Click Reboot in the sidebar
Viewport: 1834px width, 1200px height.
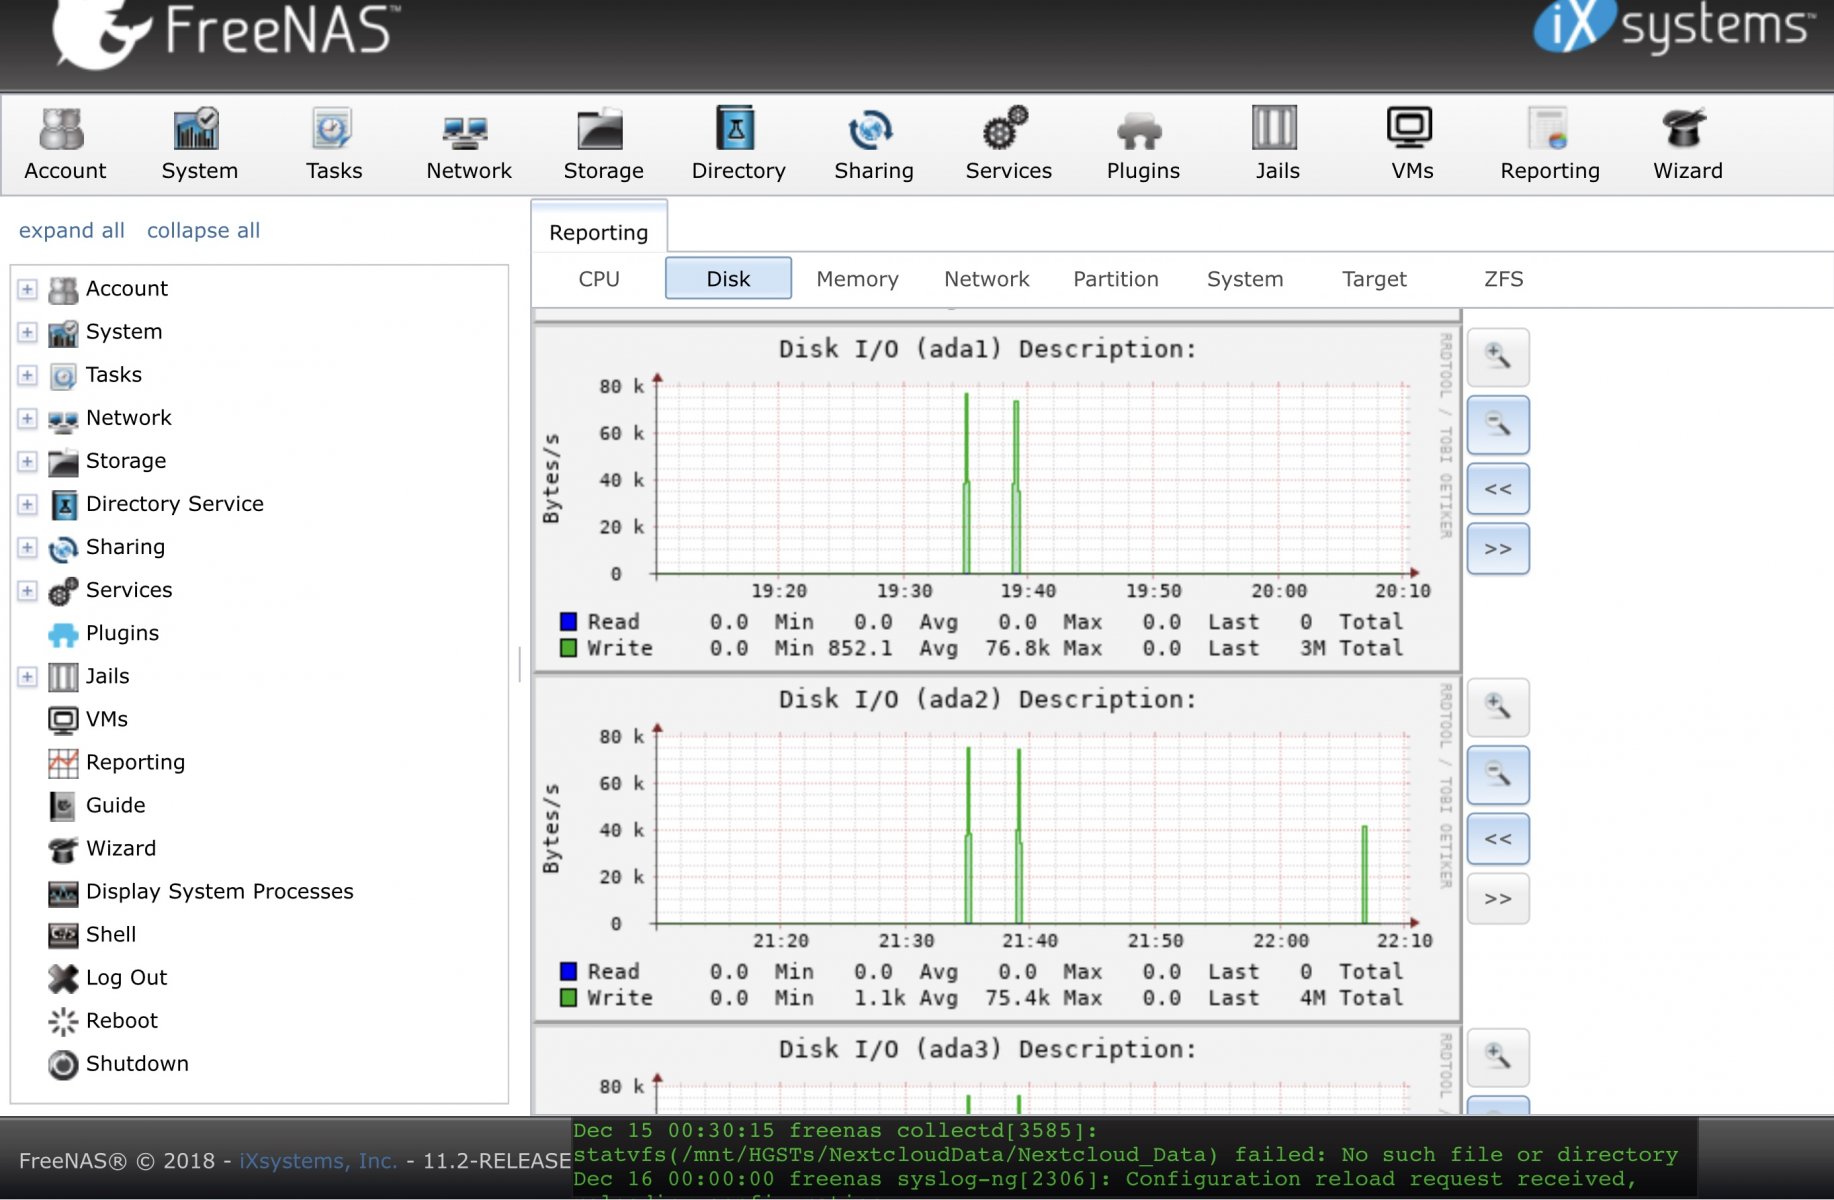coord(103,1020)
